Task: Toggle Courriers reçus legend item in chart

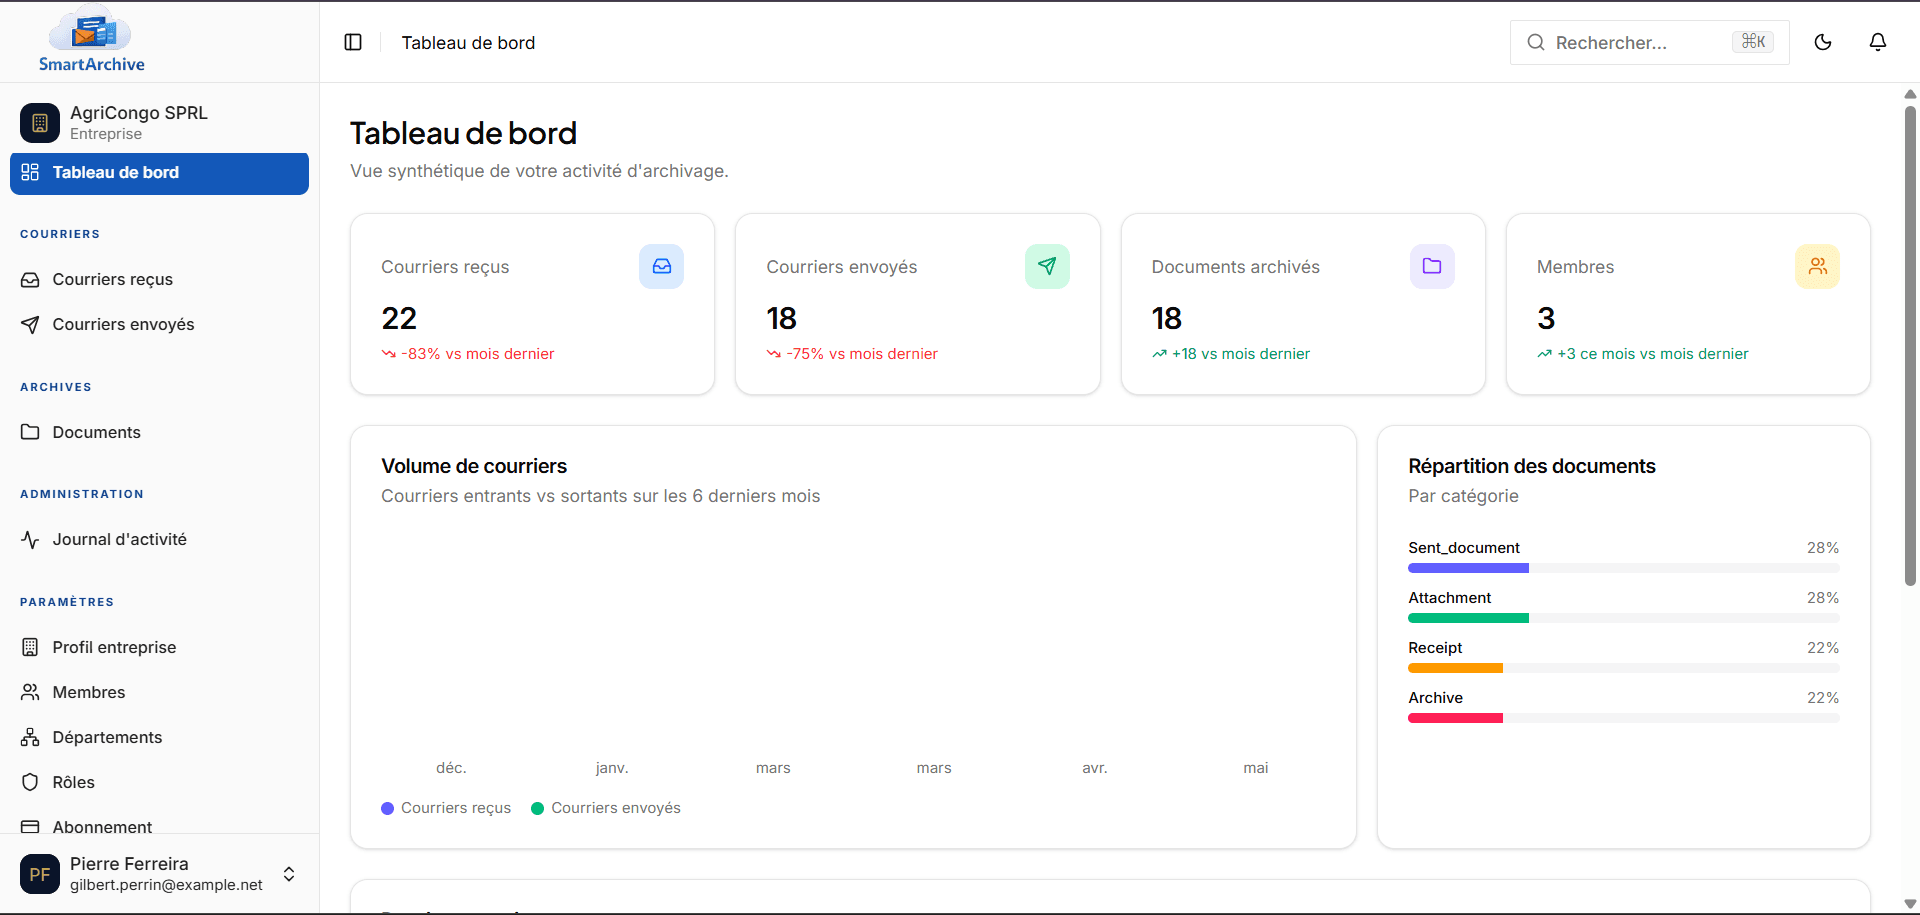Action: 446,808
